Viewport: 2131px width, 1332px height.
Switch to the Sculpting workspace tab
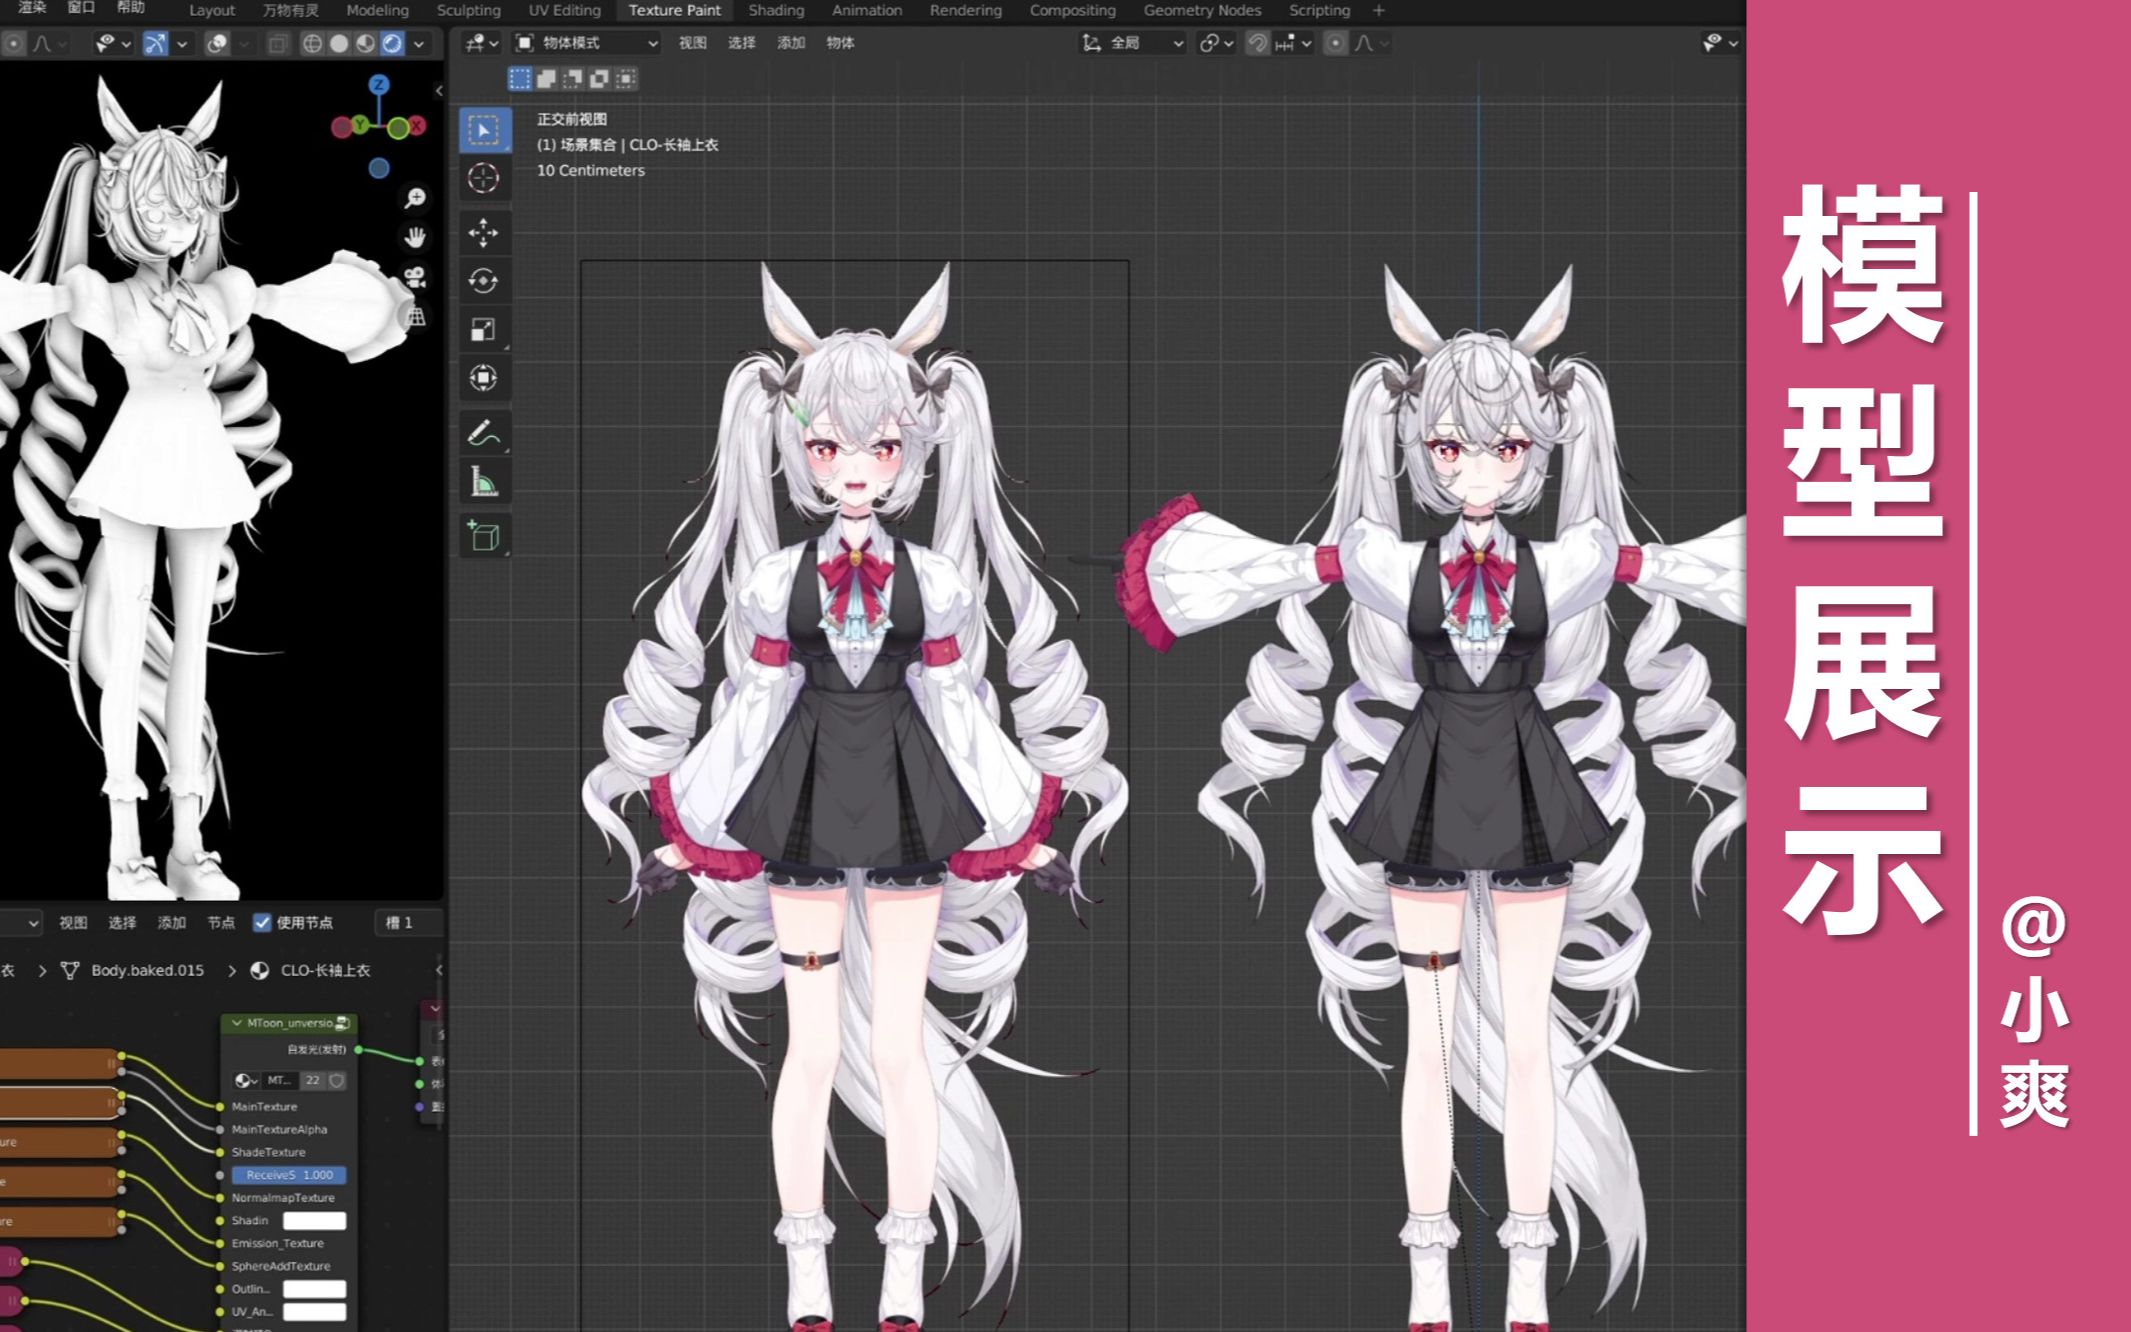468,10
